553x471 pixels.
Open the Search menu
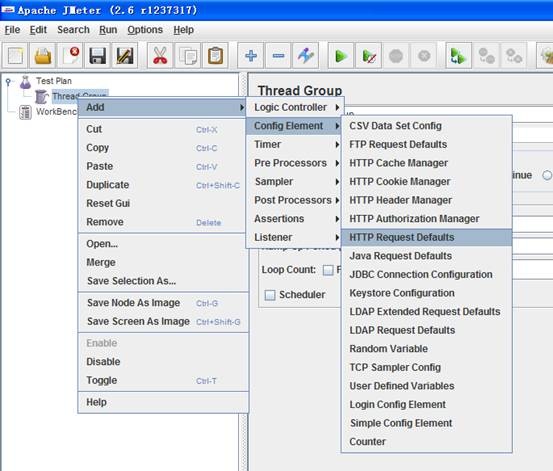[x=73, y=30]
